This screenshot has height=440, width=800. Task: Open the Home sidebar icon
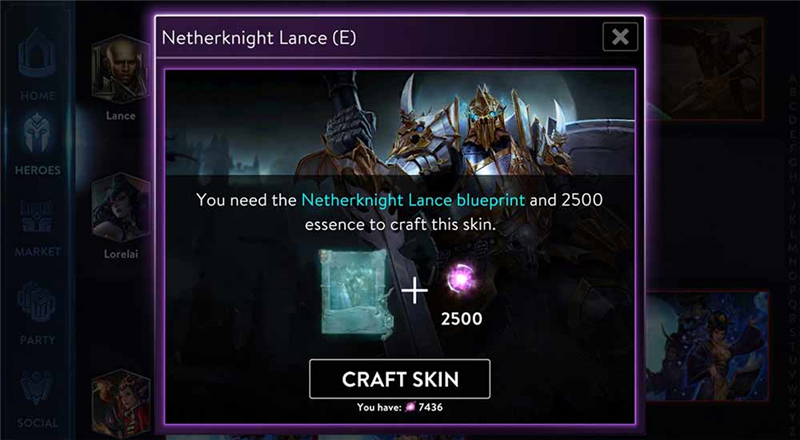pyautogui.click(x=37, y=64)
